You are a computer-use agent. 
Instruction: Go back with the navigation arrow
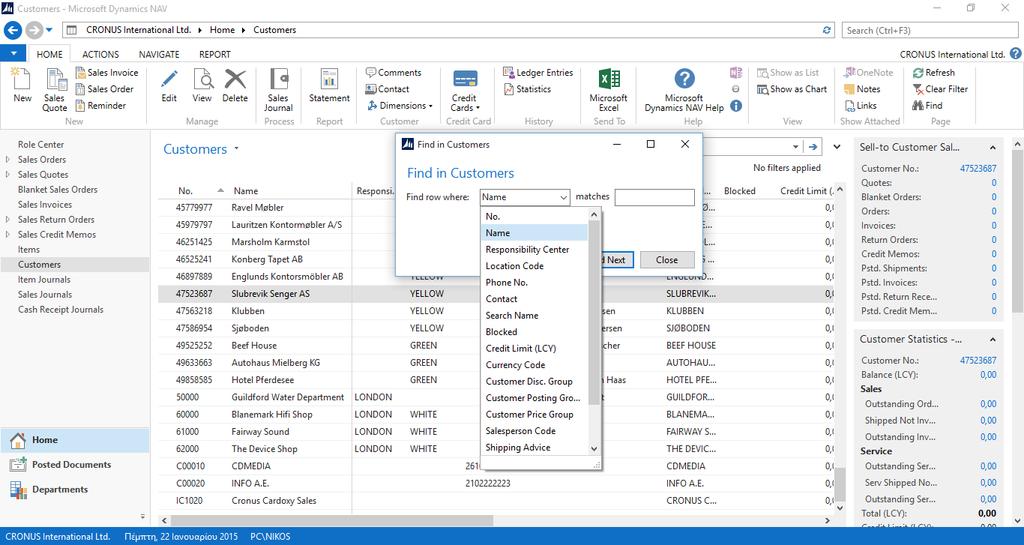click(13, 30)
